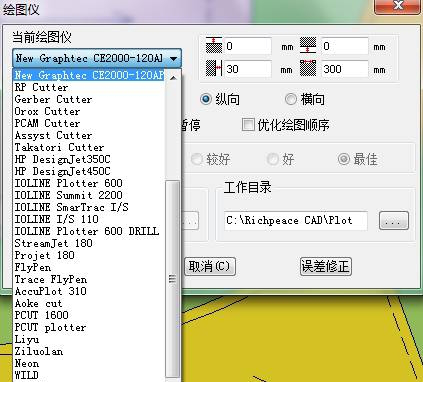Browse for work directory with ... button
The height and width of the screenshot is (397, 423).
394,221
